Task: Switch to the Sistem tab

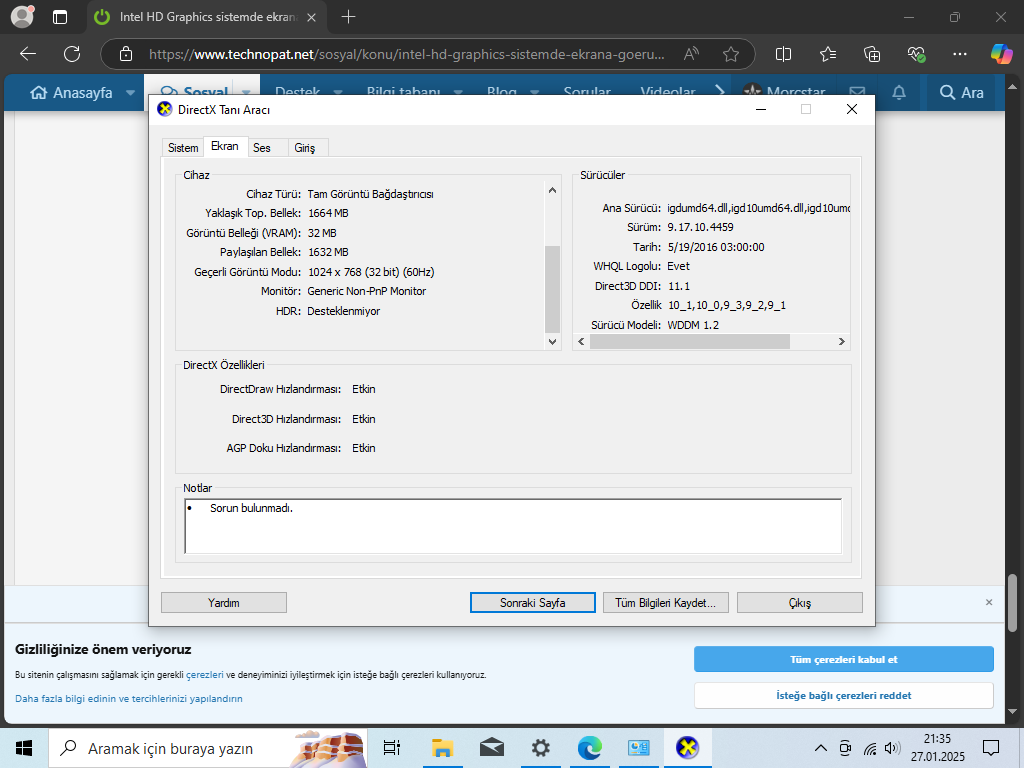Action: 183,148
